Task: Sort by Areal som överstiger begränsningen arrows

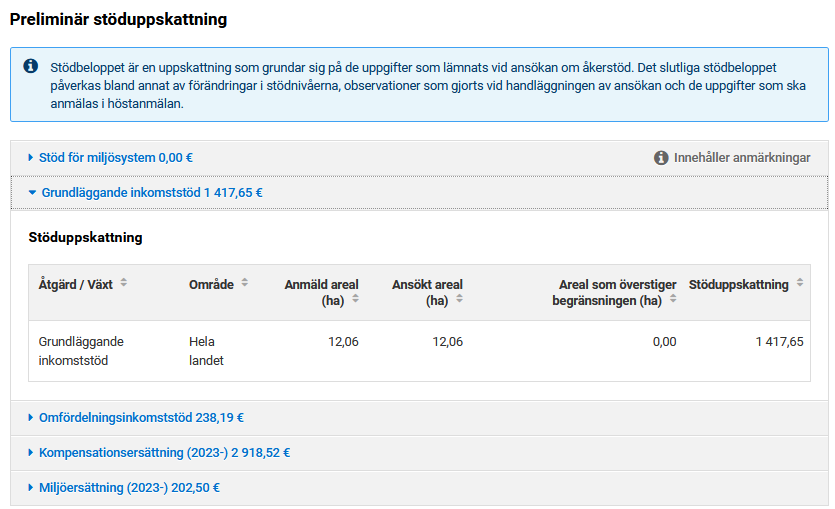Action: pyautogui.click(x=673, y=299)
